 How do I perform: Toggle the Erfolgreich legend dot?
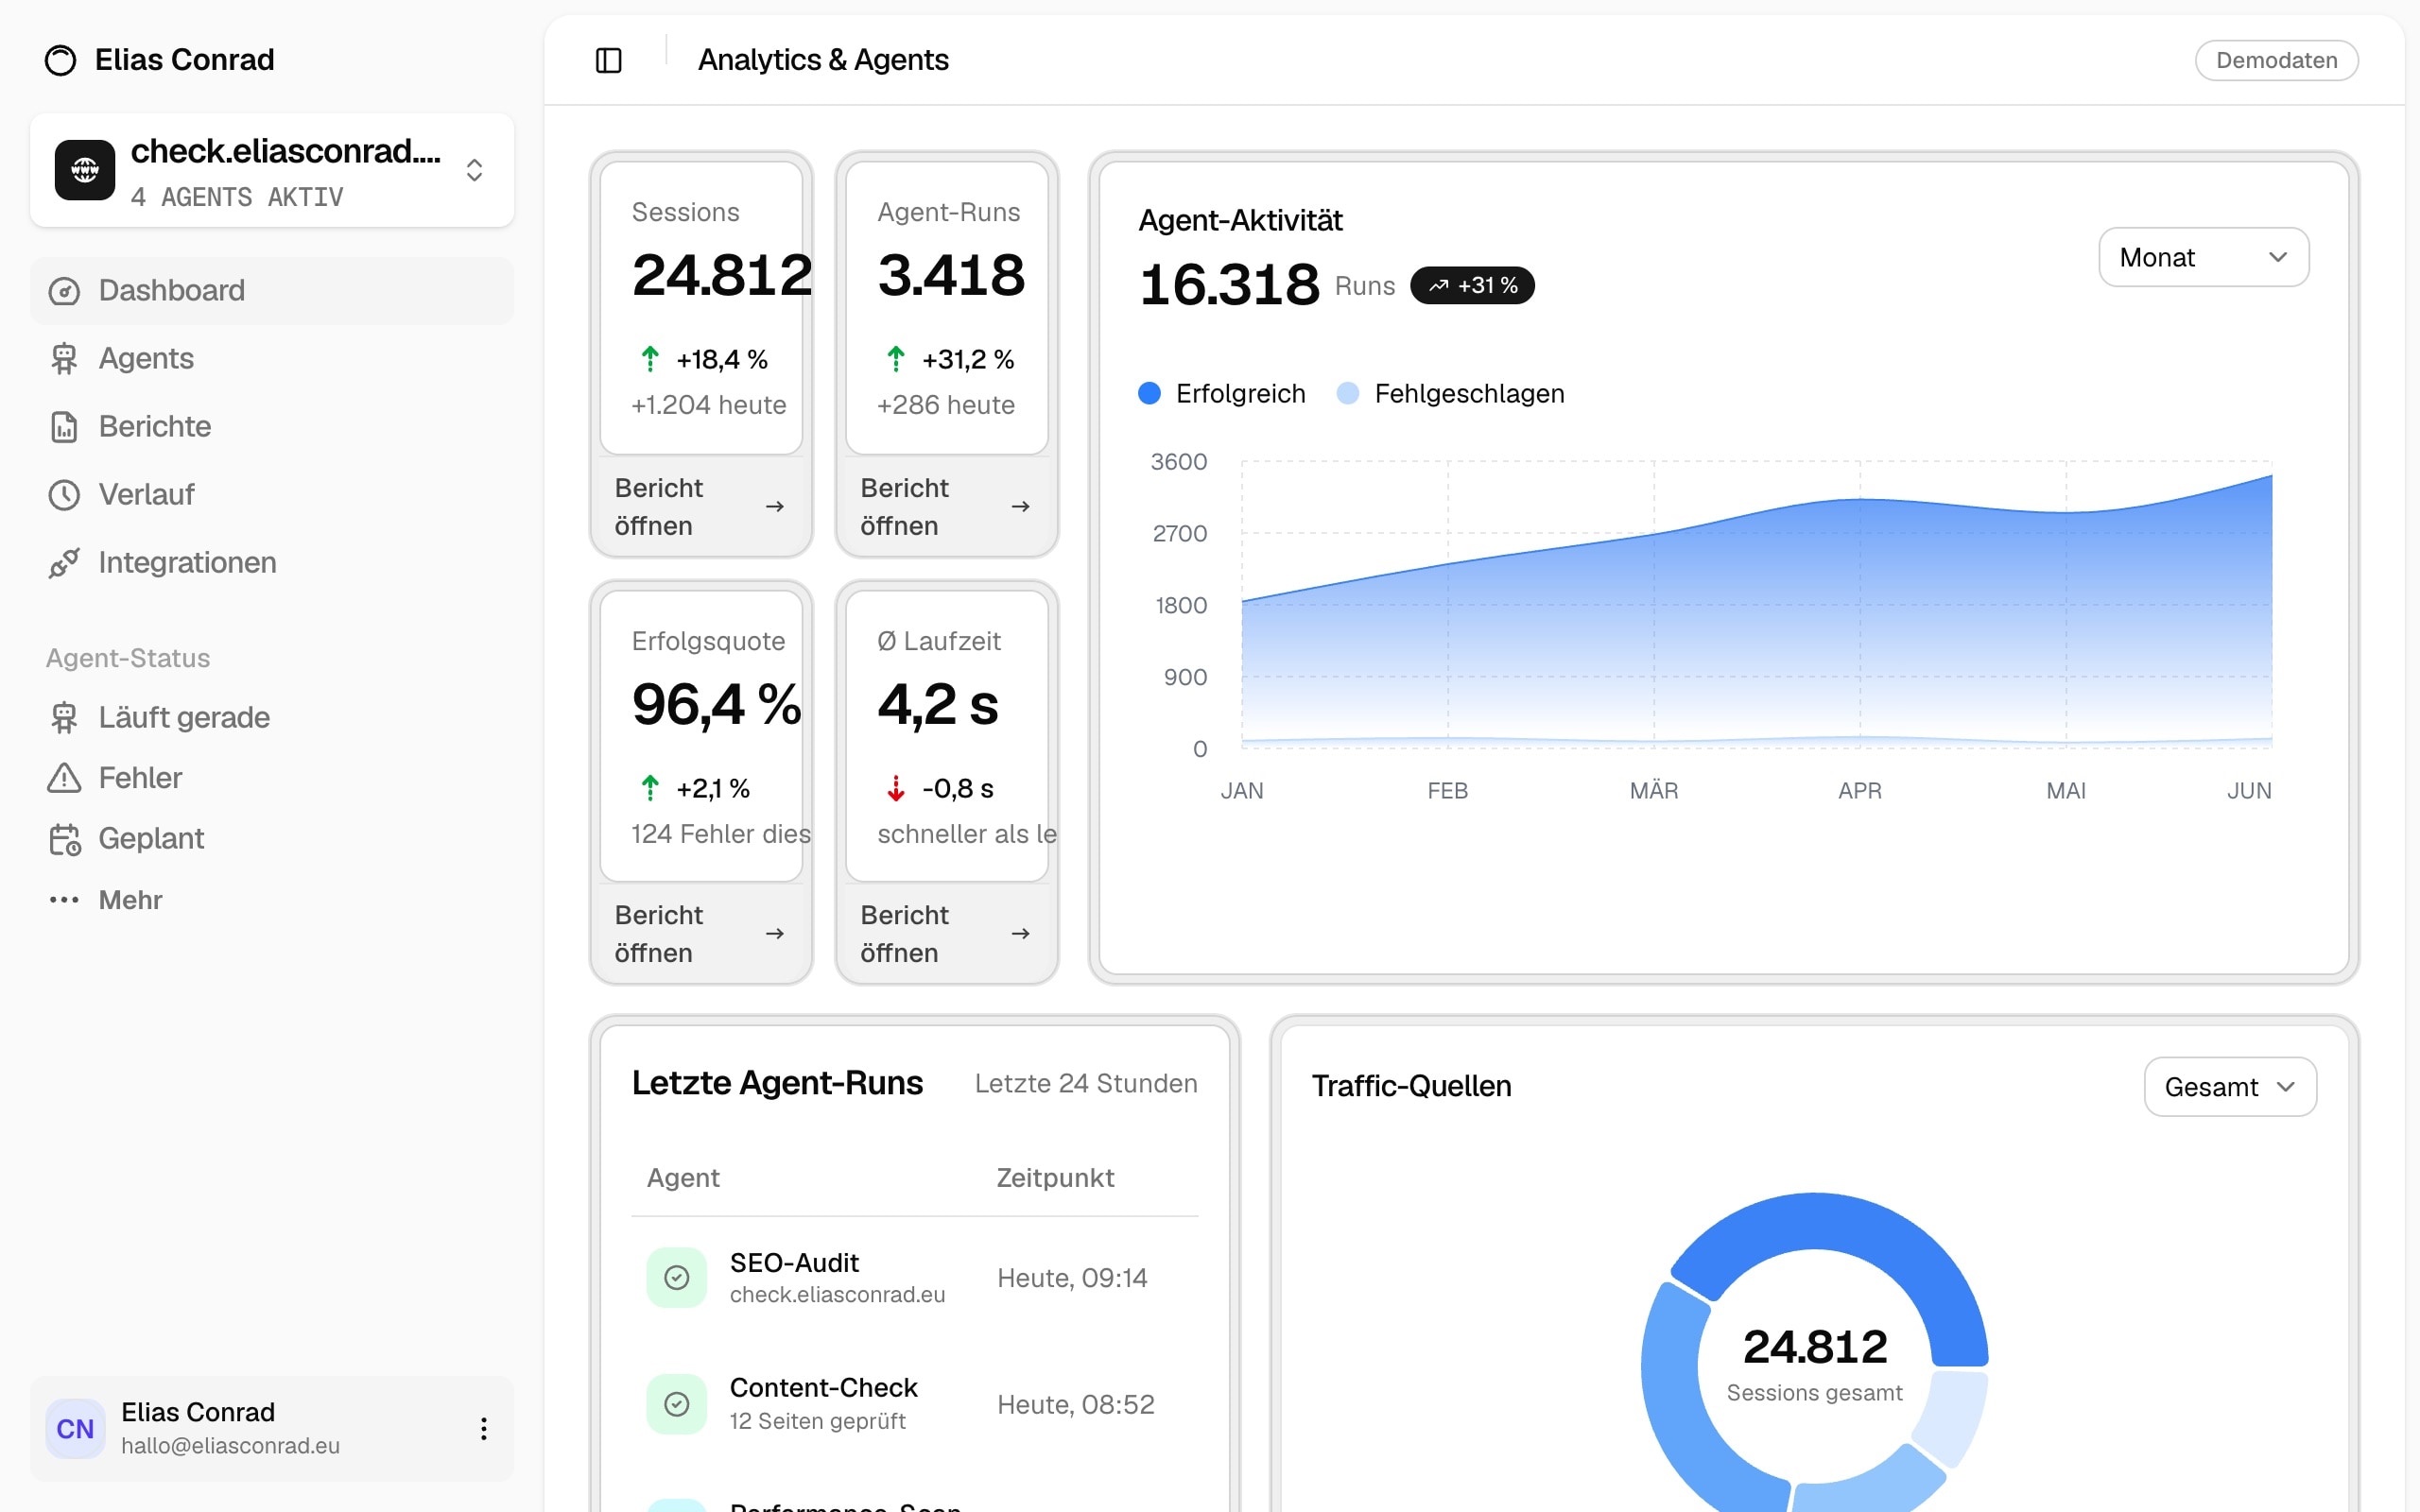coord(1150,394)
